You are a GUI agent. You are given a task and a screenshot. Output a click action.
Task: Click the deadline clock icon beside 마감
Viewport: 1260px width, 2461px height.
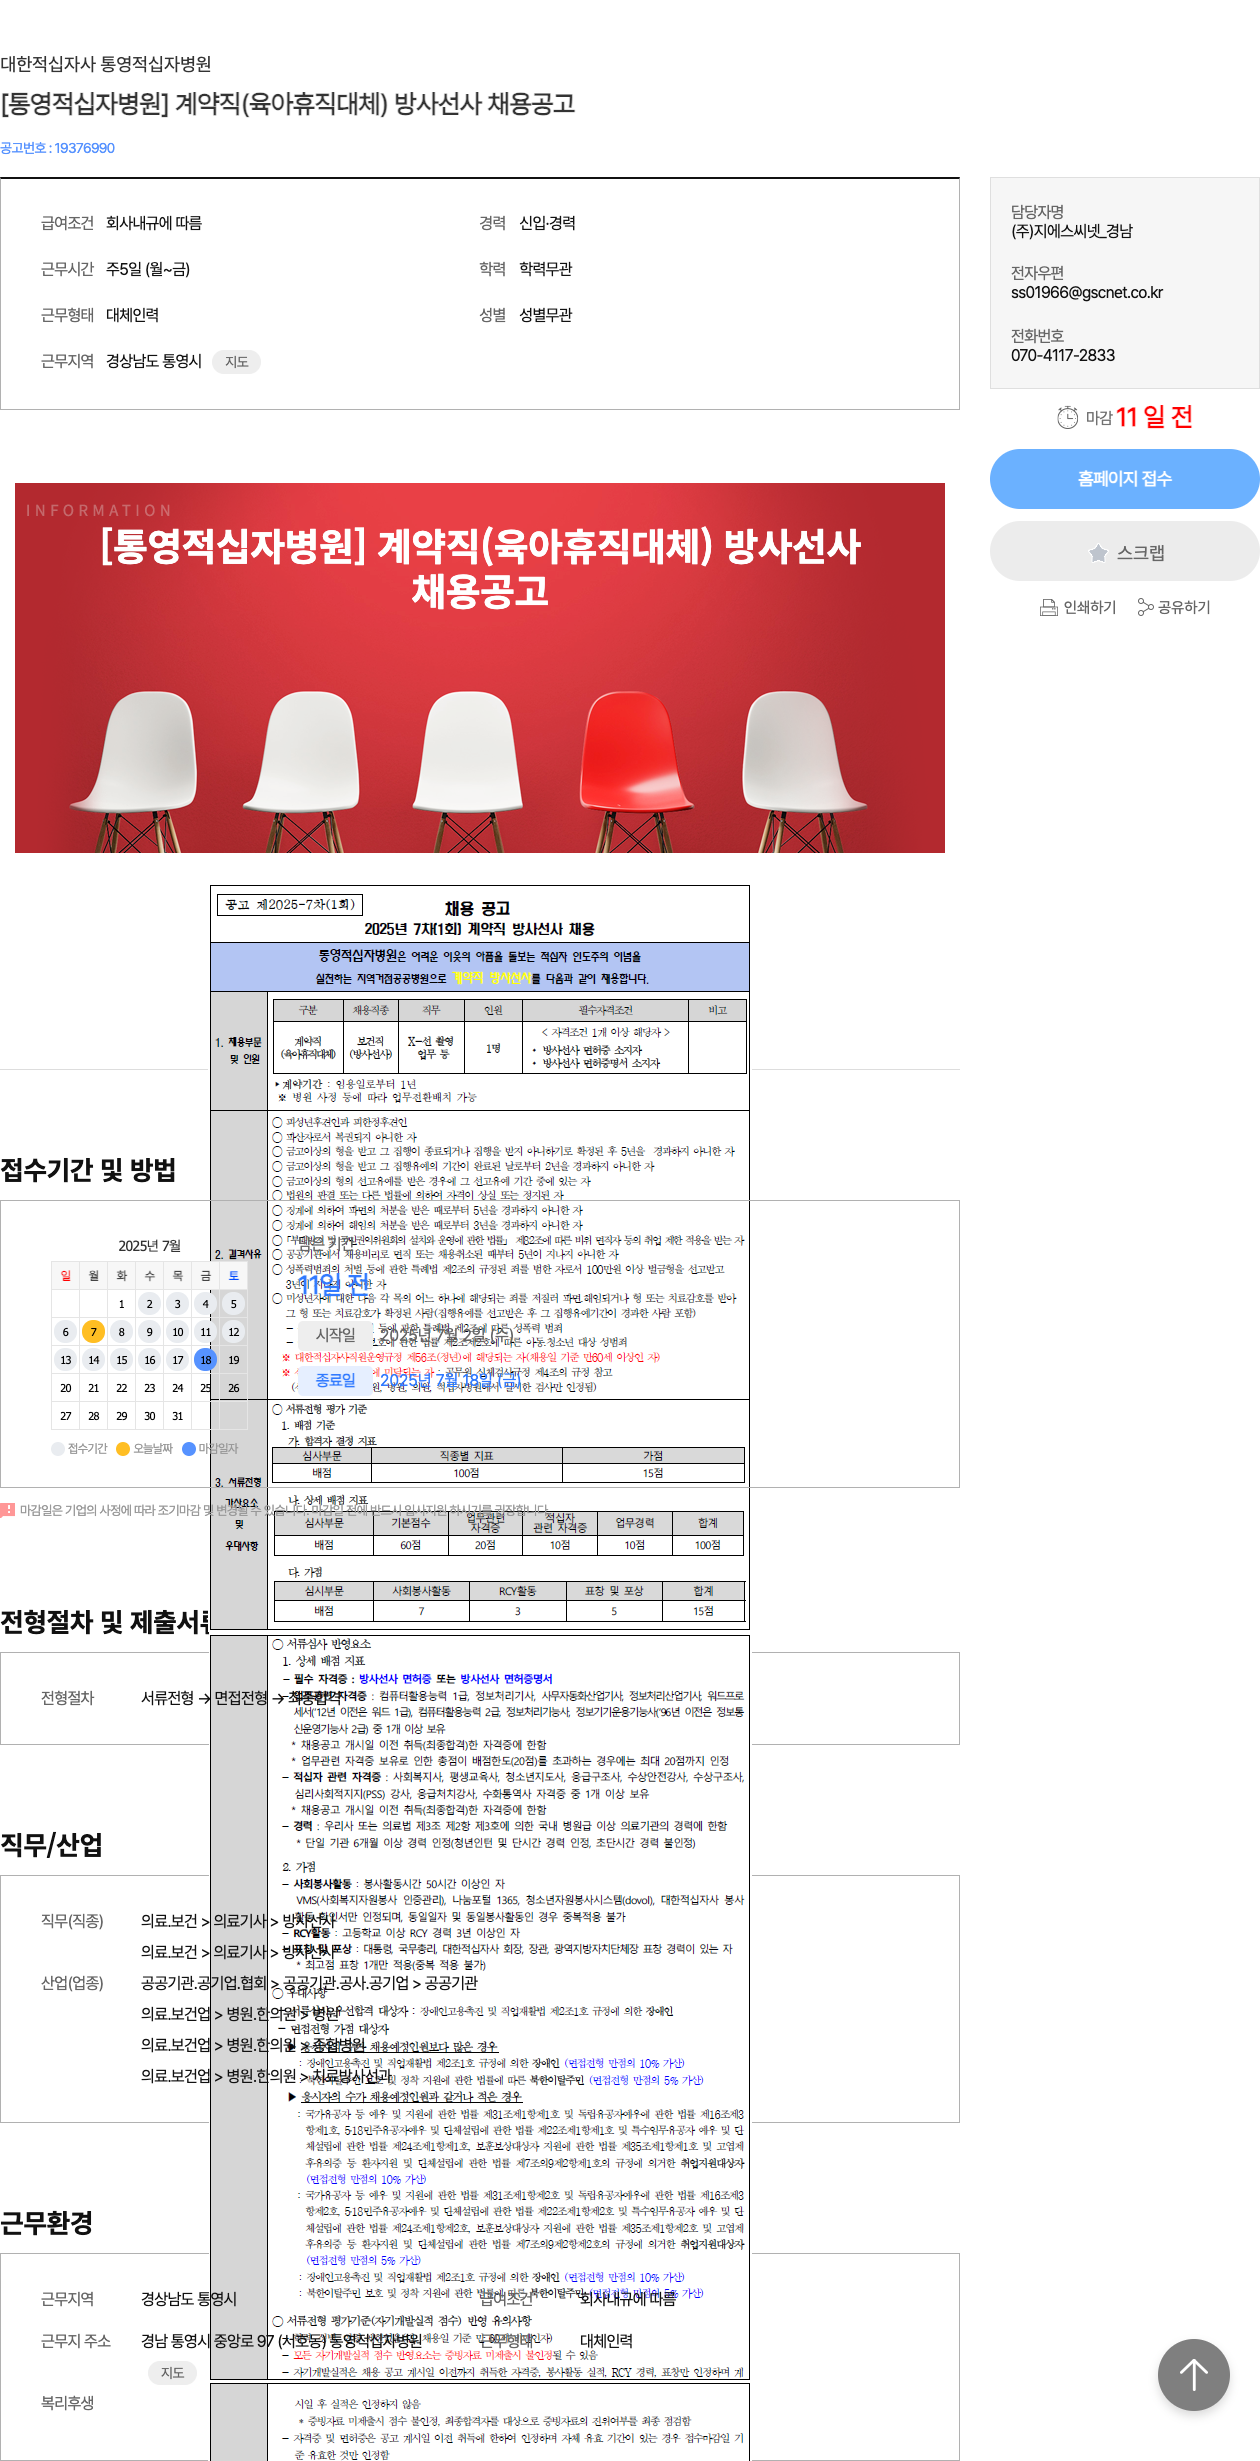tap(1068, 417)
